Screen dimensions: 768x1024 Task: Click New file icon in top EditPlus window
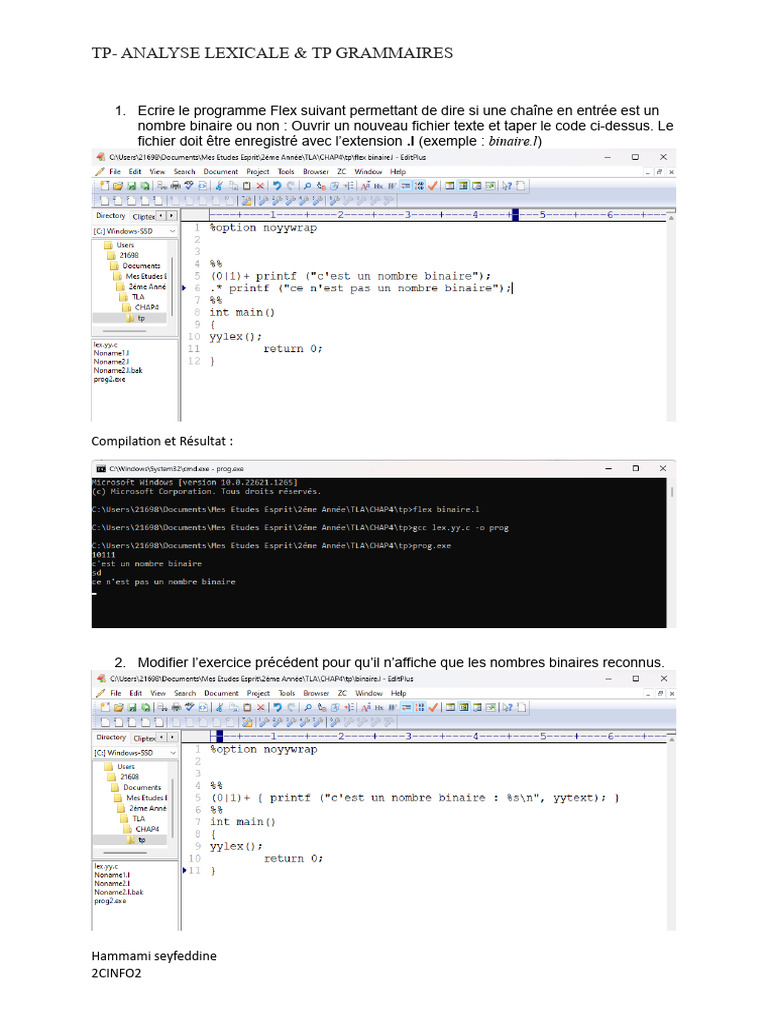pyautogui.click(x=104, y=186)
